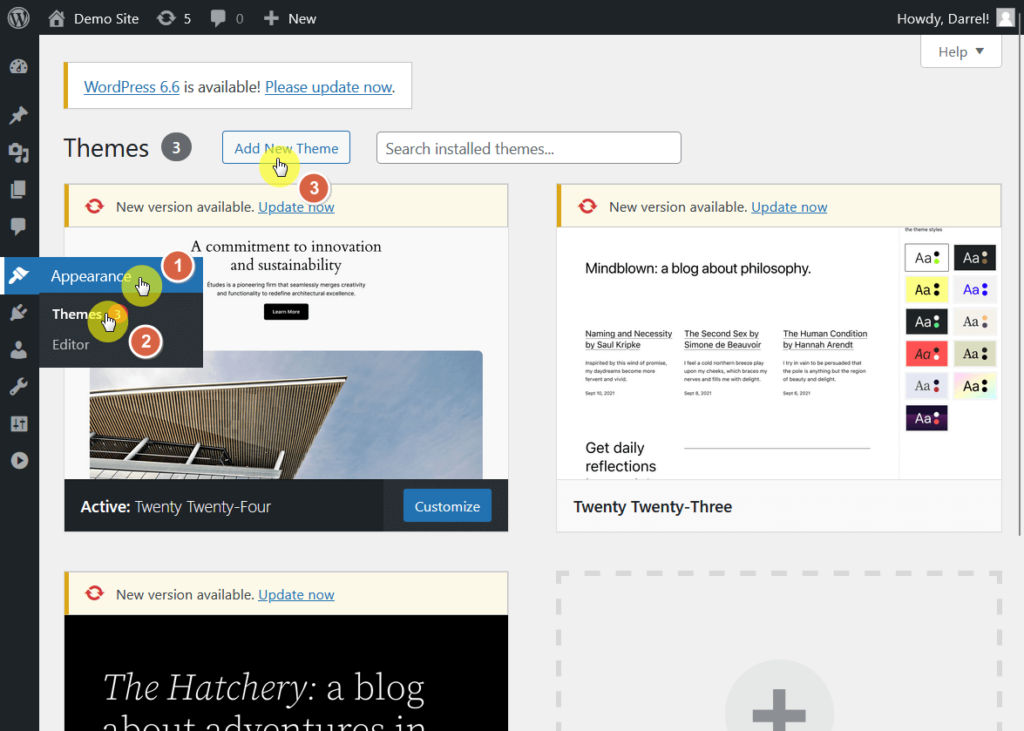Visit Demo Site home link
This screenshot has height=731, width=1024.
click(x=93, y=18)
